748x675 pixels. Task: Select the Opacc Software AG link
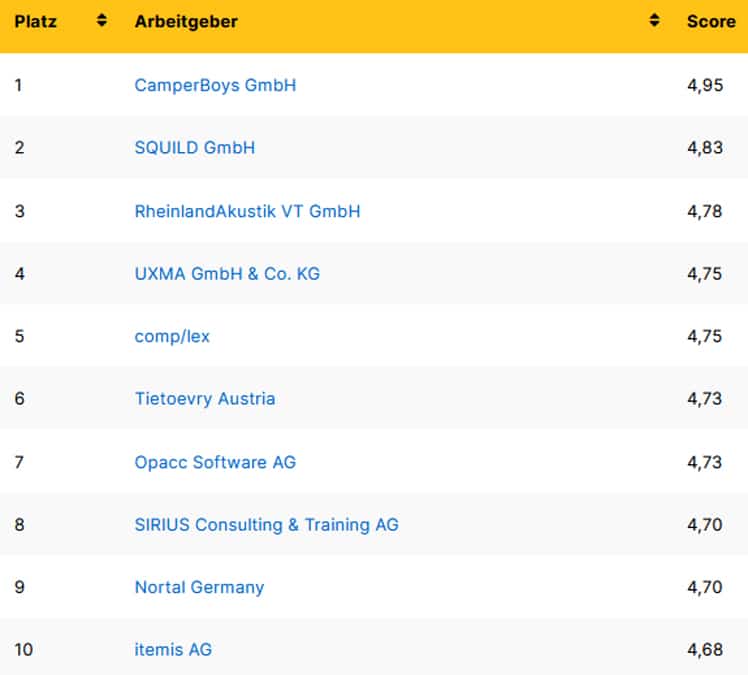click(215, 462)
